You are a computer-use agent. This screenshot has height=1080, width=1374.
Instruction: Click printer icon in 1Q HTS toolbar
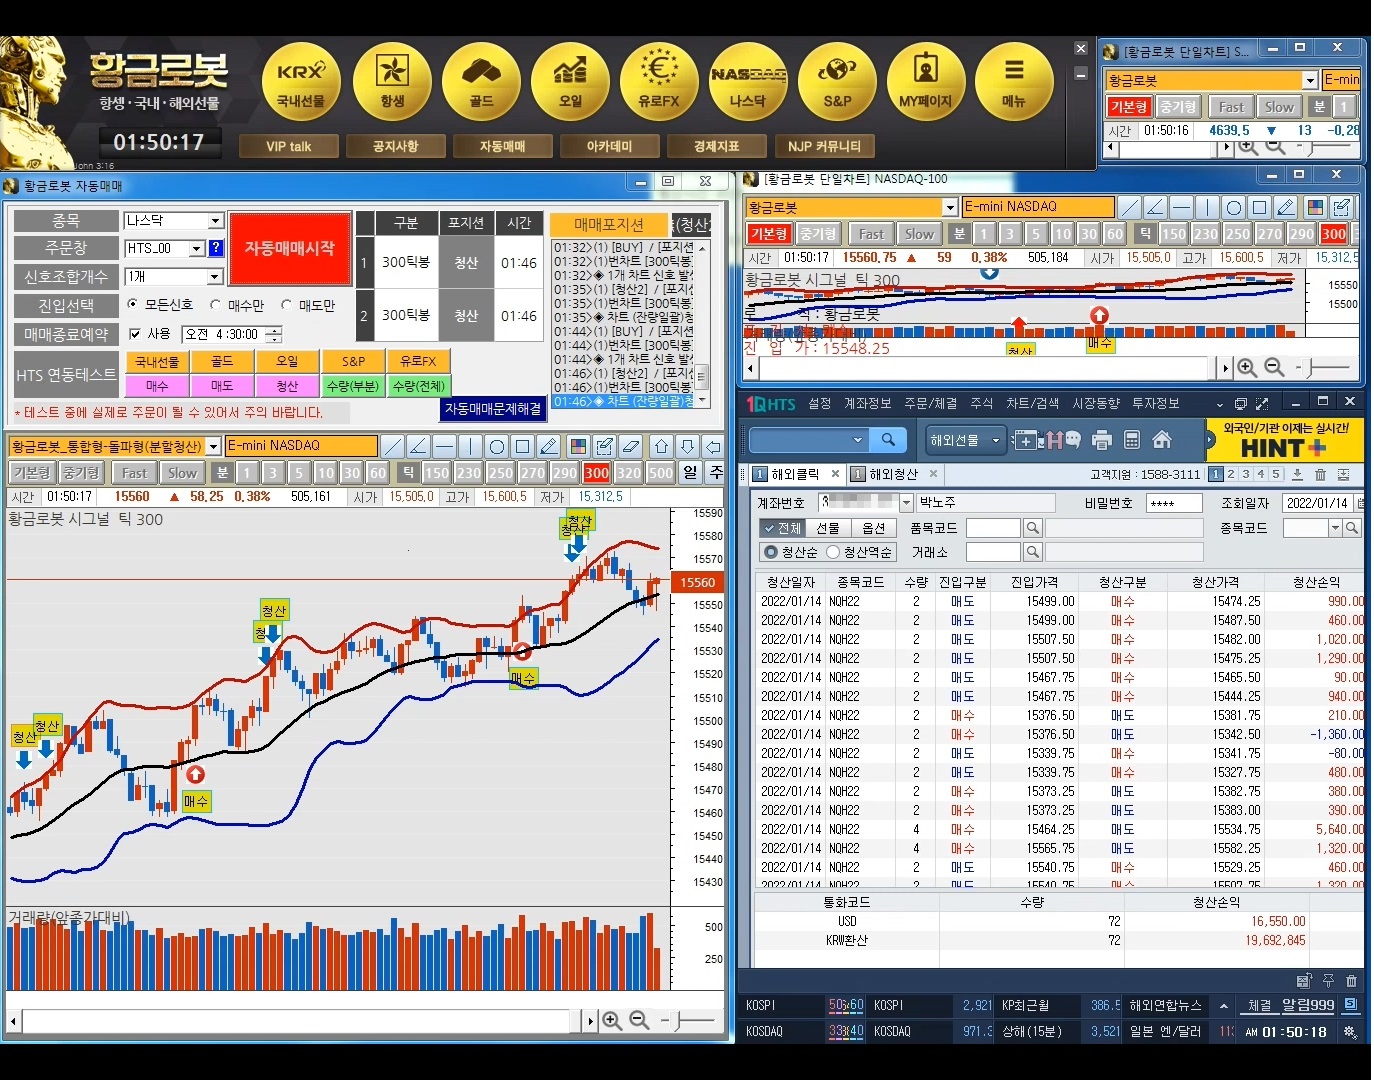(x=1102, y=440)
